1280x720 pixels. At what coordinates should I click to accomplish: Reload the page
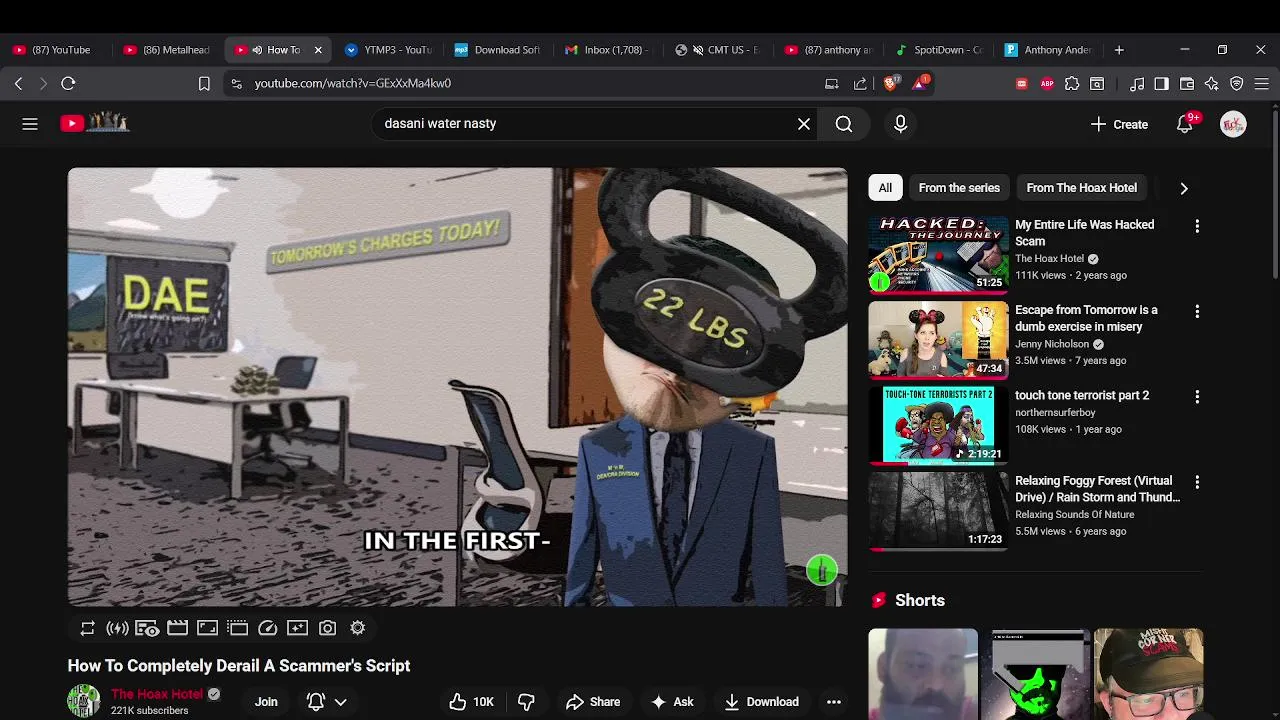point(68,84)
